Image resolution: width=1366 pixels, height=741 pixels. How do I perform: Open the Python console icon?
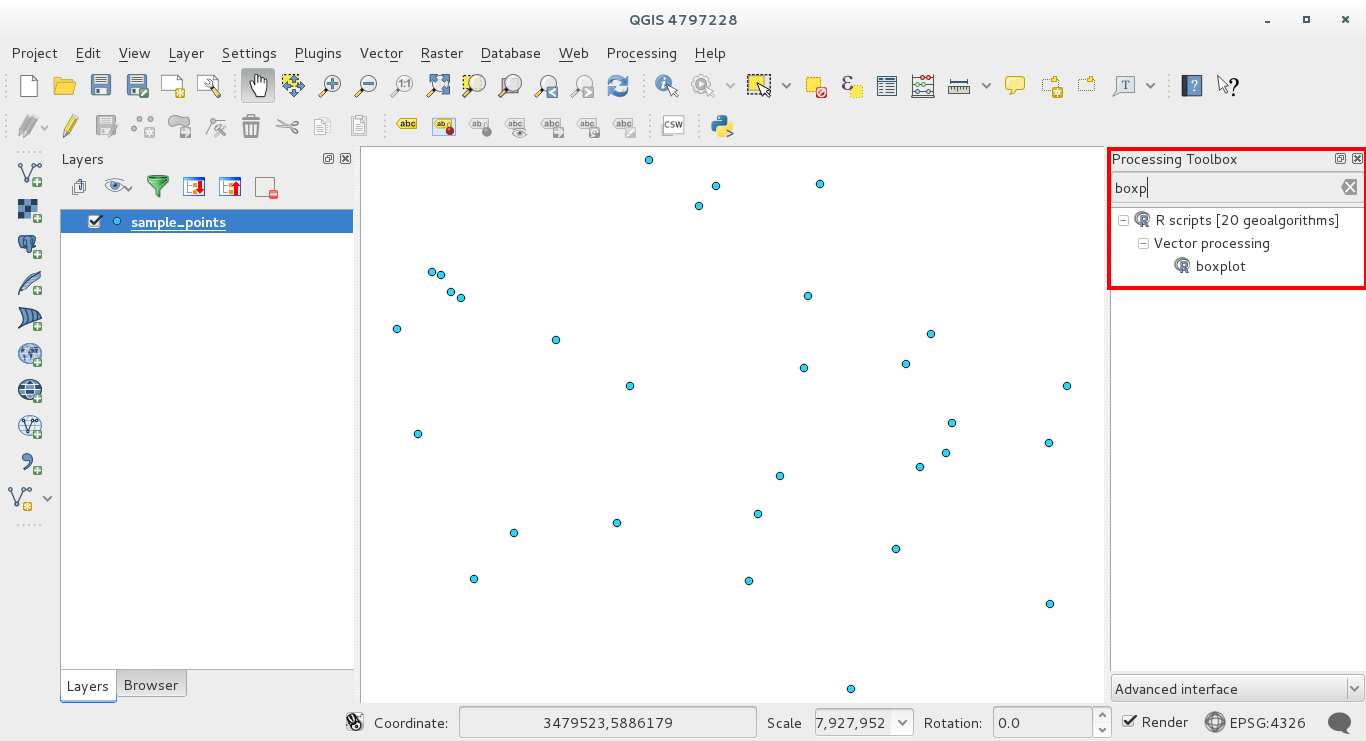click(722, 126)
